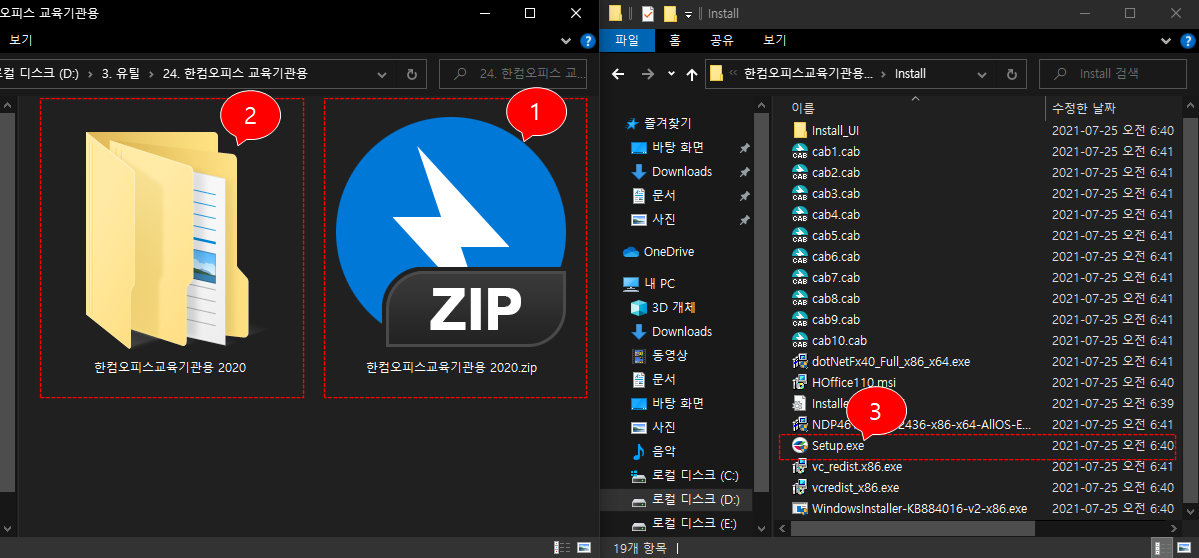
Task: Click horizontal scrollbar in Install file list
Action: pyautogui.click(x=912, y=528)
